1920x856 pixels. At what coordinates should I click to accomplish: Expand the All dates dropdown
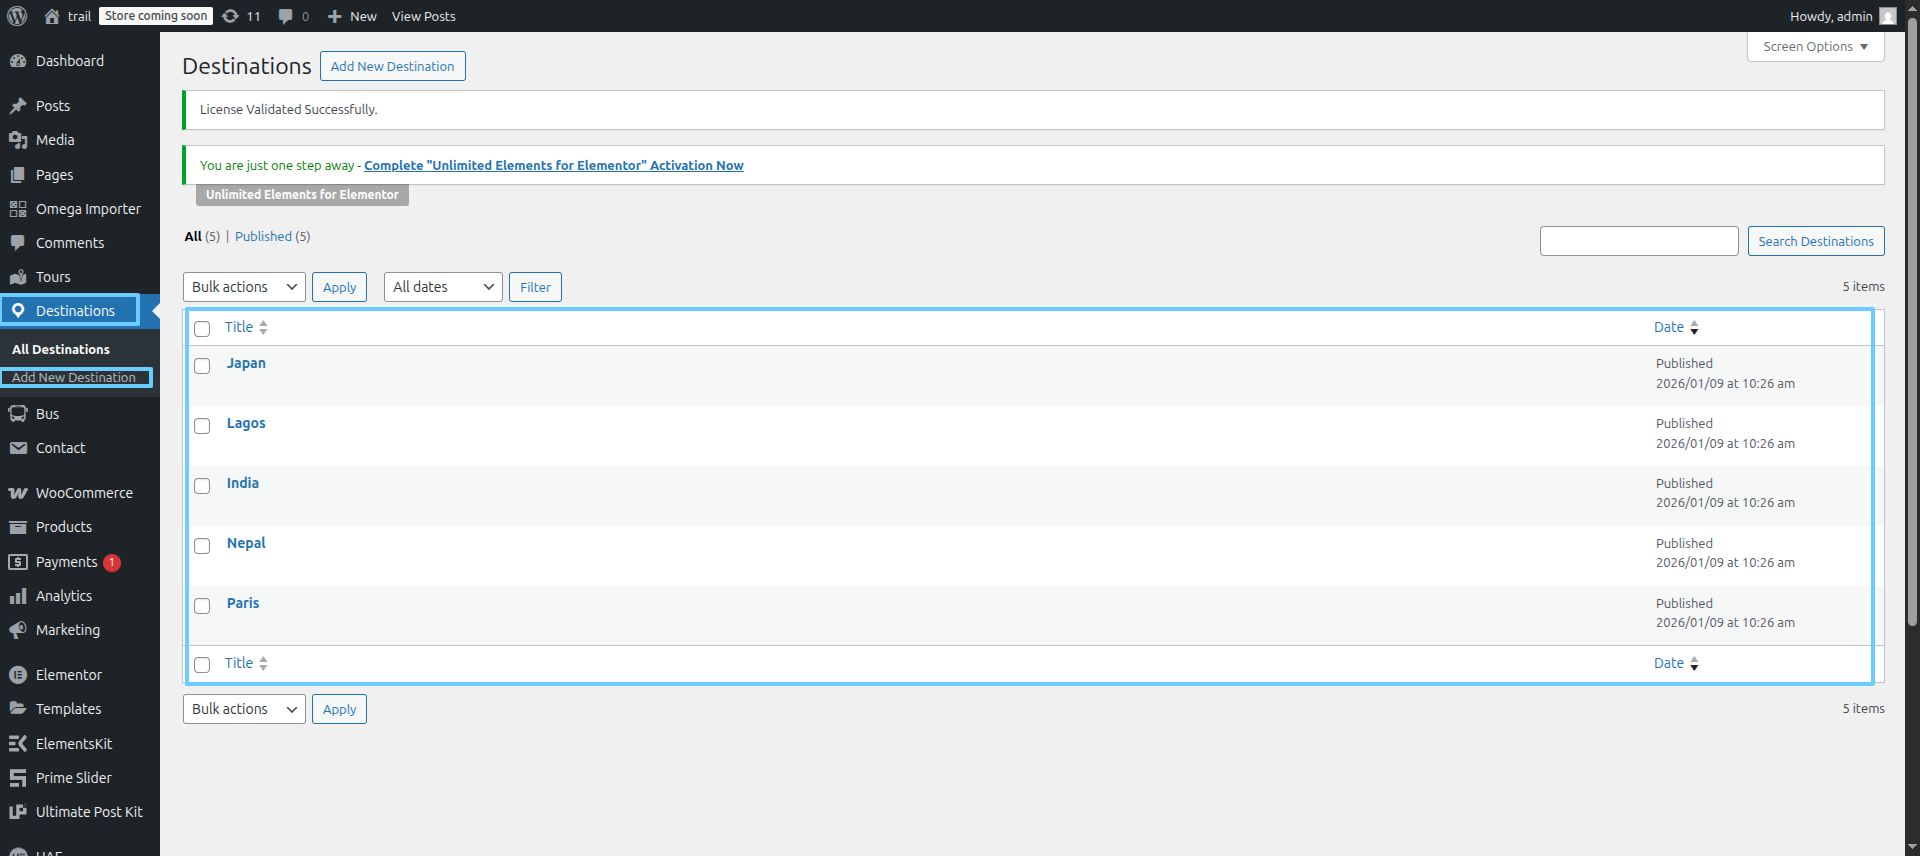tap(443, 287)
